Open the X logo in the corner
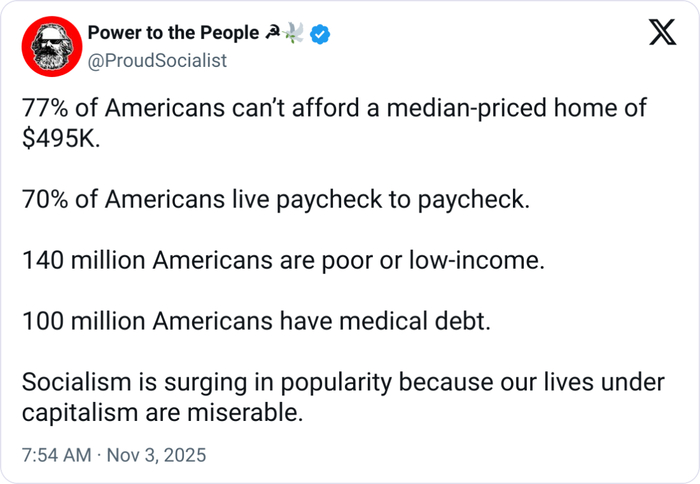The height and width of the screenshot is (484, 700). (661, 35)
